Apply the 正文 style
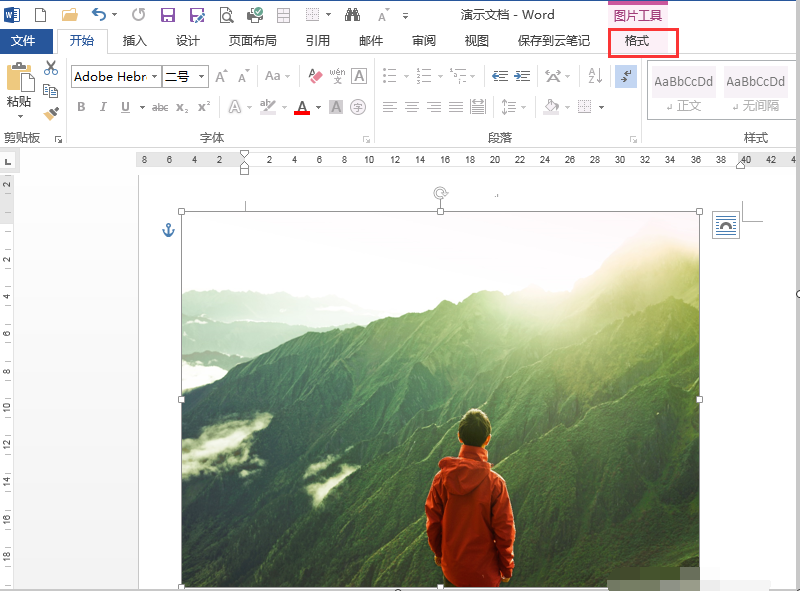The width and height of the screenshot is (800, 591). coord(684,90)
